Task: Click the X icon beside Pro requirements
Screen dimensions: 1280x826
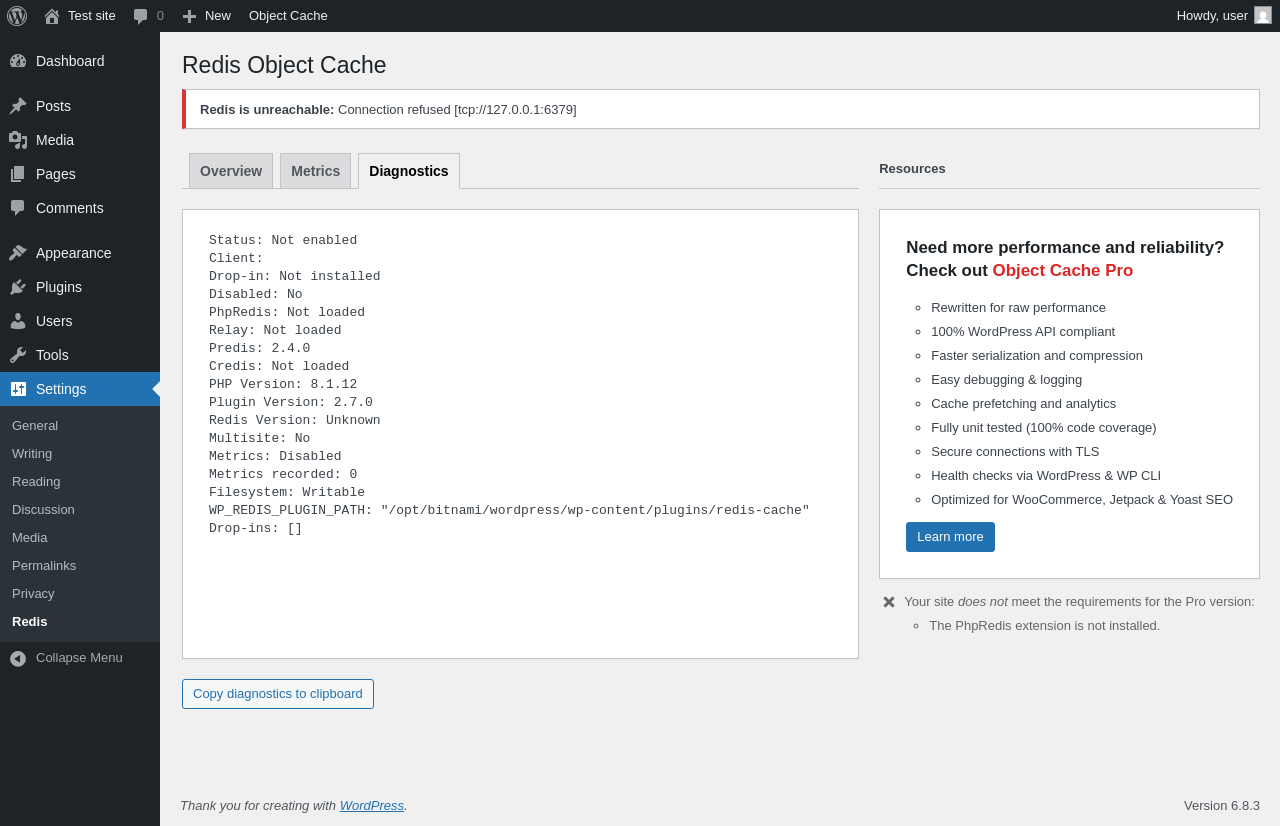Action: pyautogui.click(x=889, y=602)
